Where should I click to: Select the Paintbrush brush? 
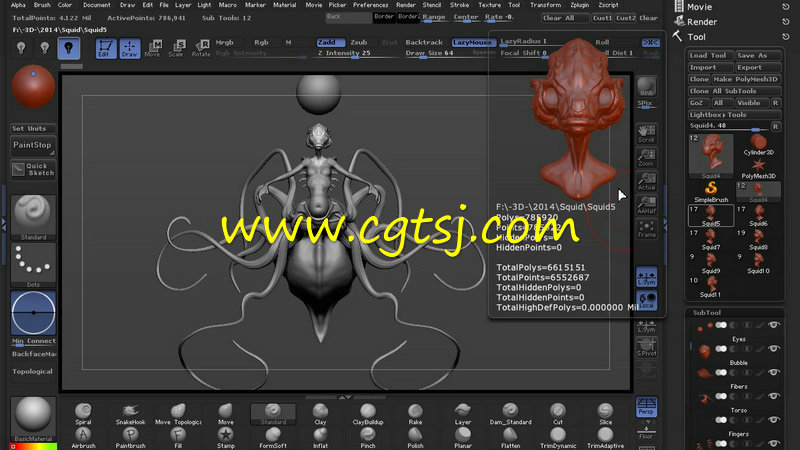click(130, 438)
